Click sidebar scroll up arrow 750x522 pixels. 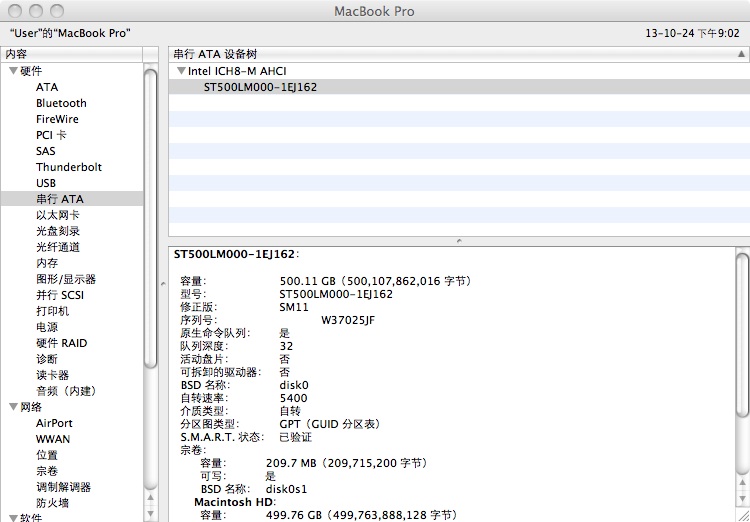coord(150,498)
